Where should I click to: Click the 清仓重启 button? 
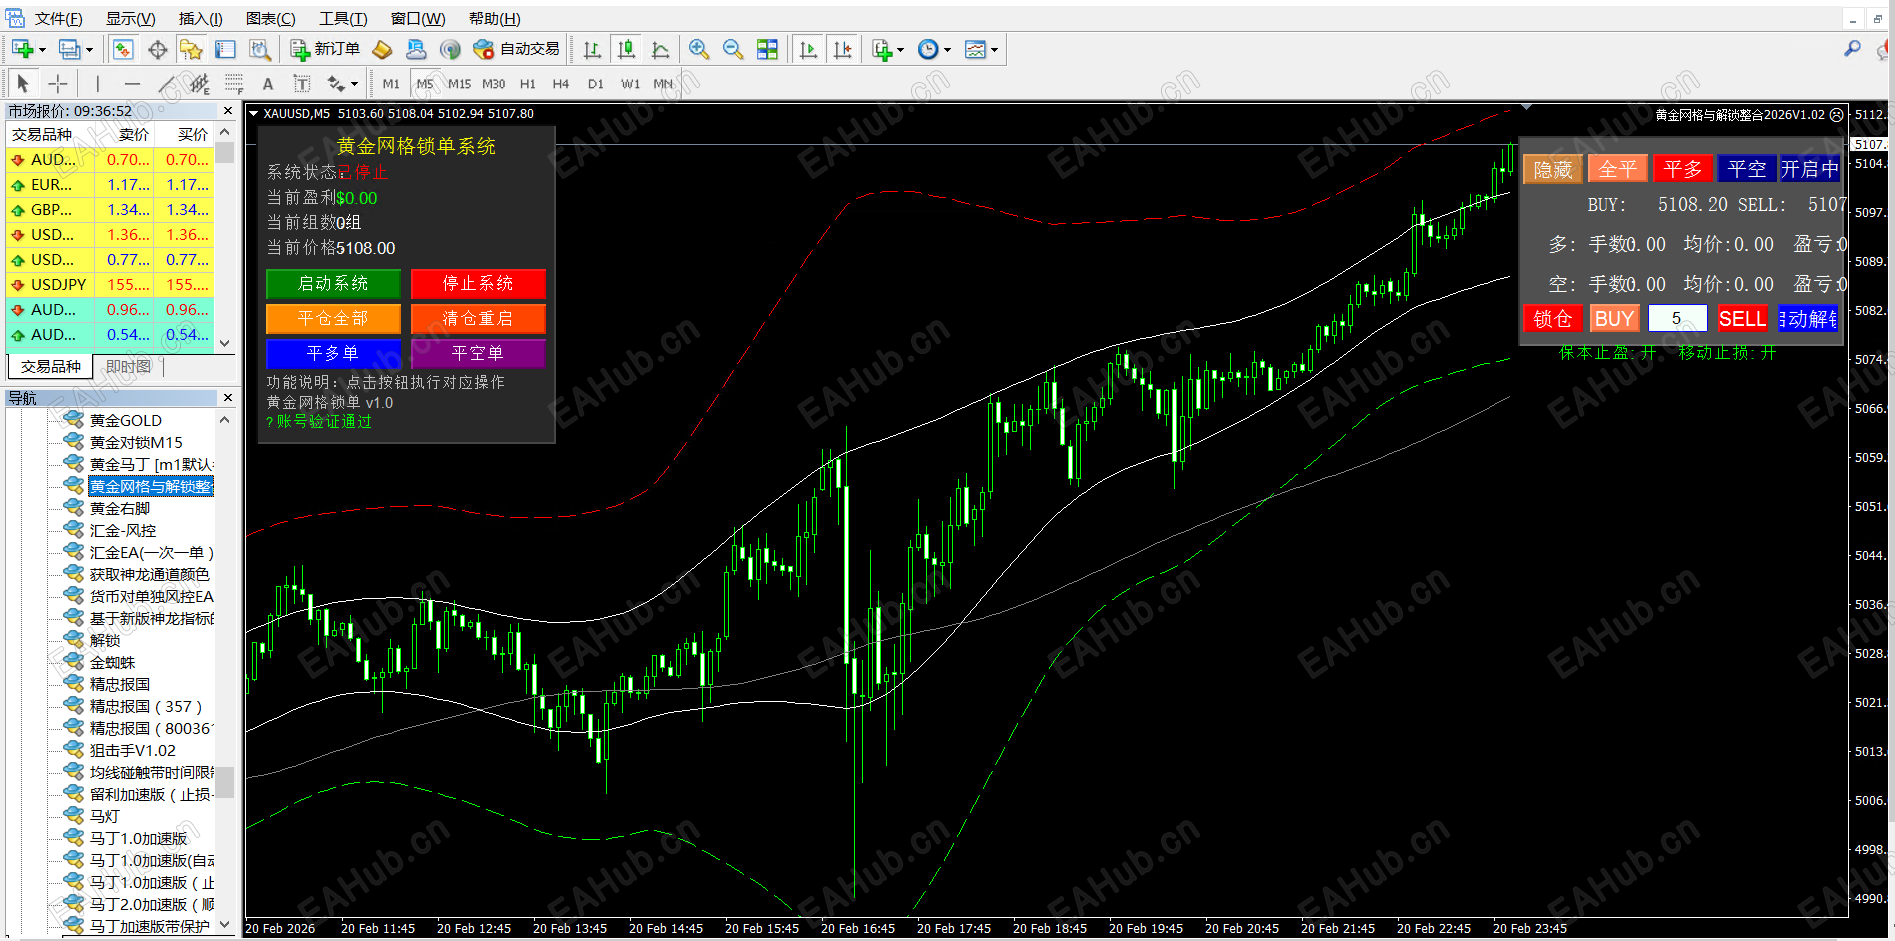(x=478, y=319)
